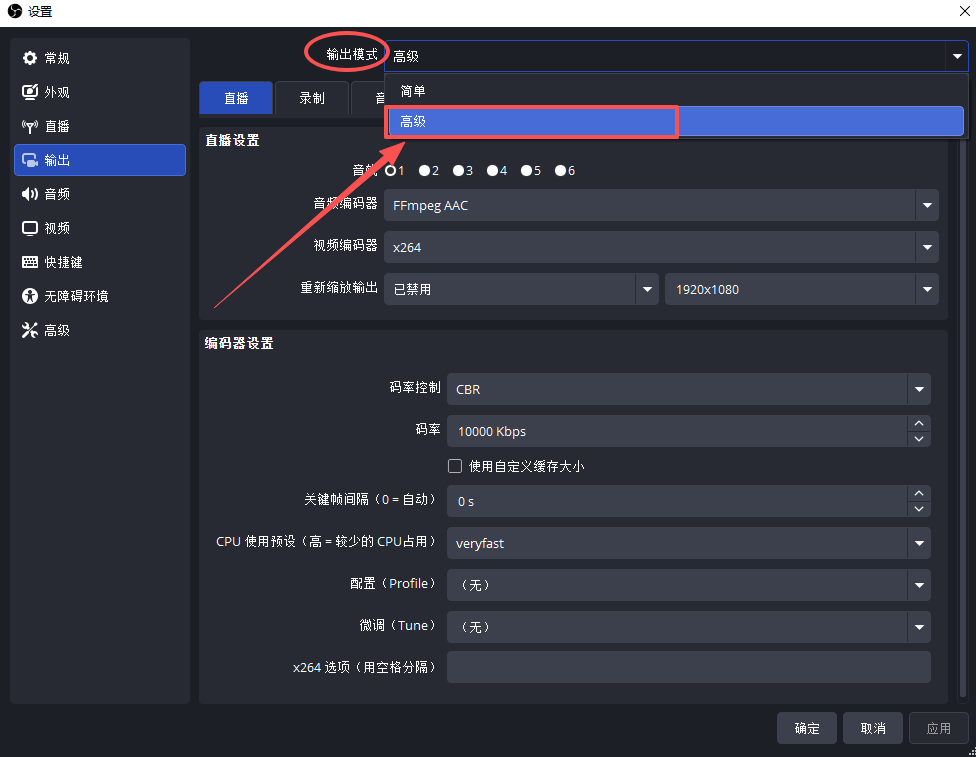Click the 常规 gear icon in sidebar
Screen dimensions: 976x757
coord(30,58)
